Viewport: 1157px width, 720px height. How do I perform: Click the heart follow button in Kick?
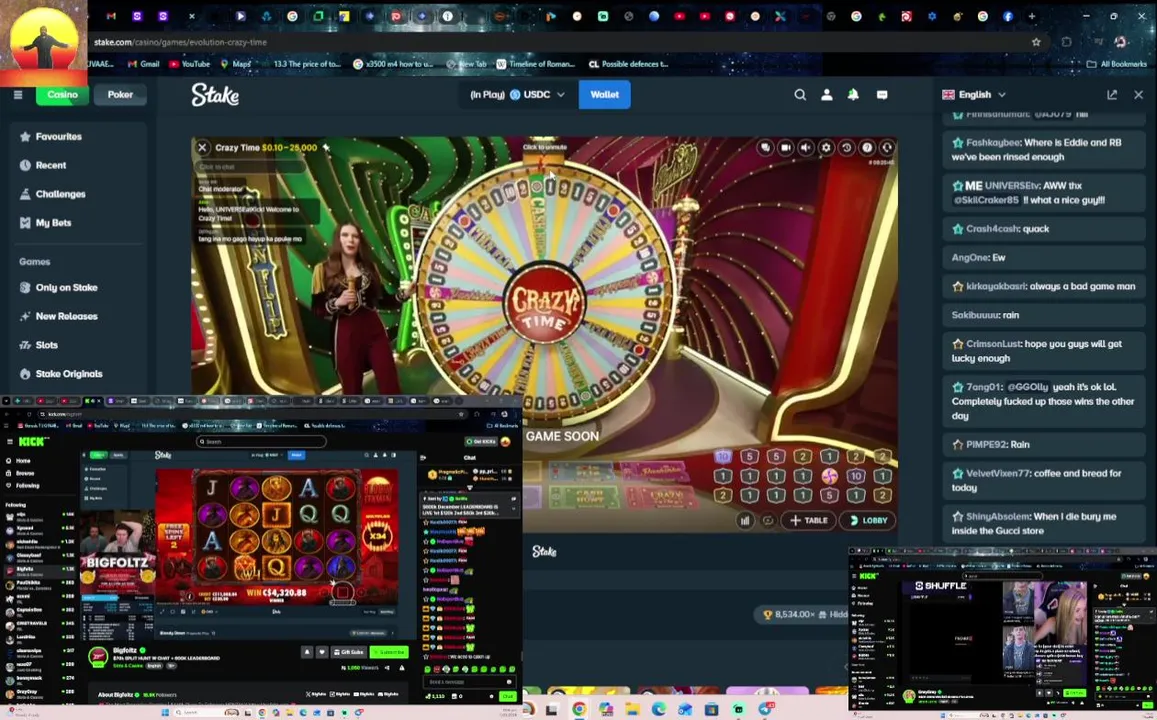pos(322,652)
